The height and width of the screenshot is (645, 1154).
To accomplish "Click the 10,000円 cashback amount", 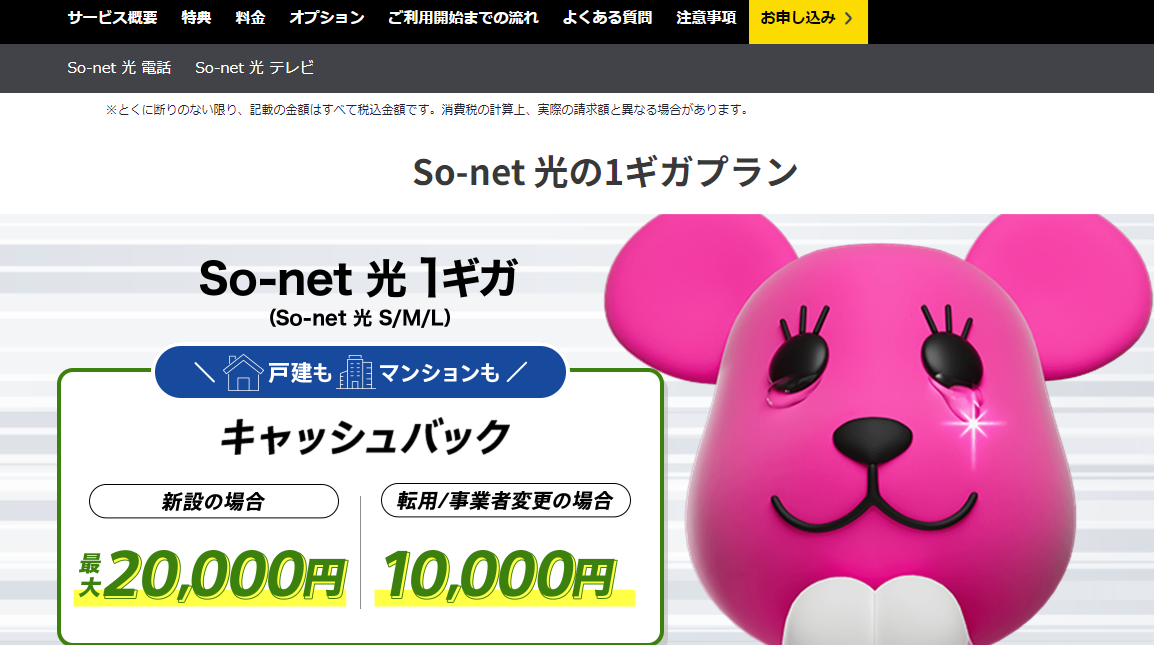I will [x=503, y=577].
